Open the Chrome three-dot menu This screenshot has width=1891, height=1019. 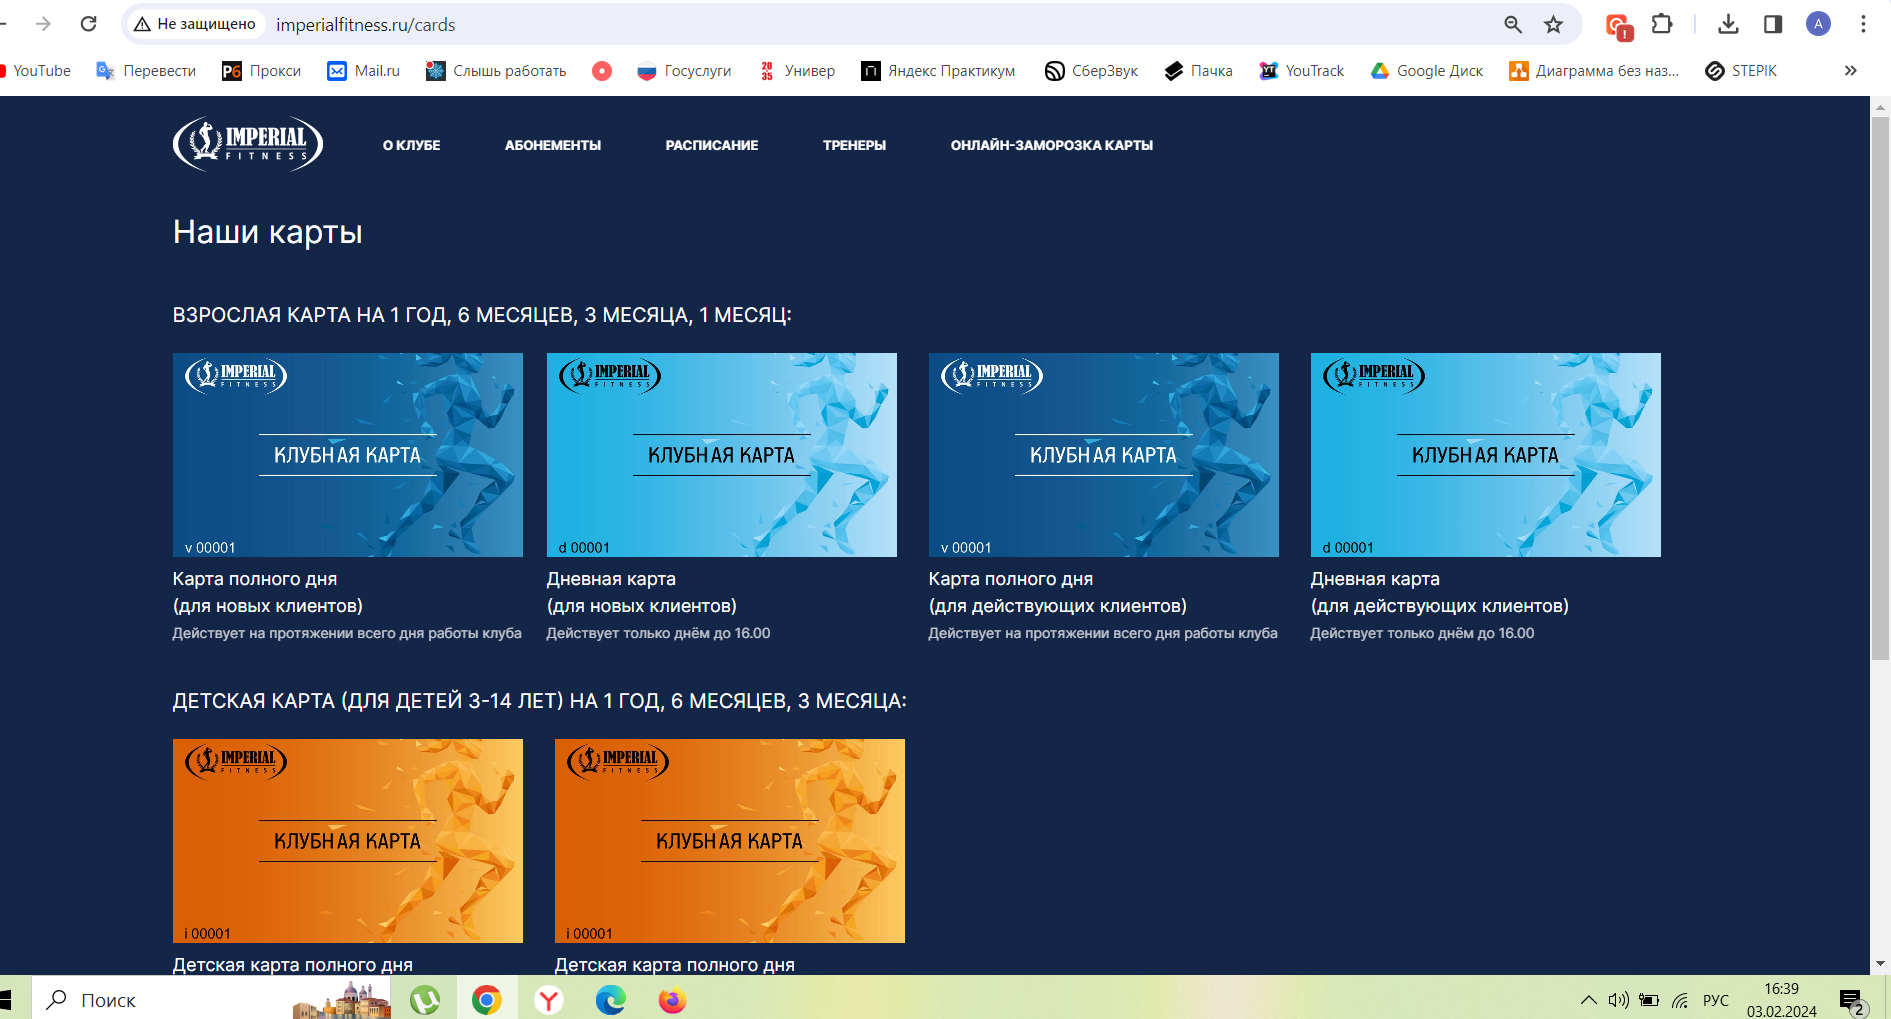(x=1863, y=24)
